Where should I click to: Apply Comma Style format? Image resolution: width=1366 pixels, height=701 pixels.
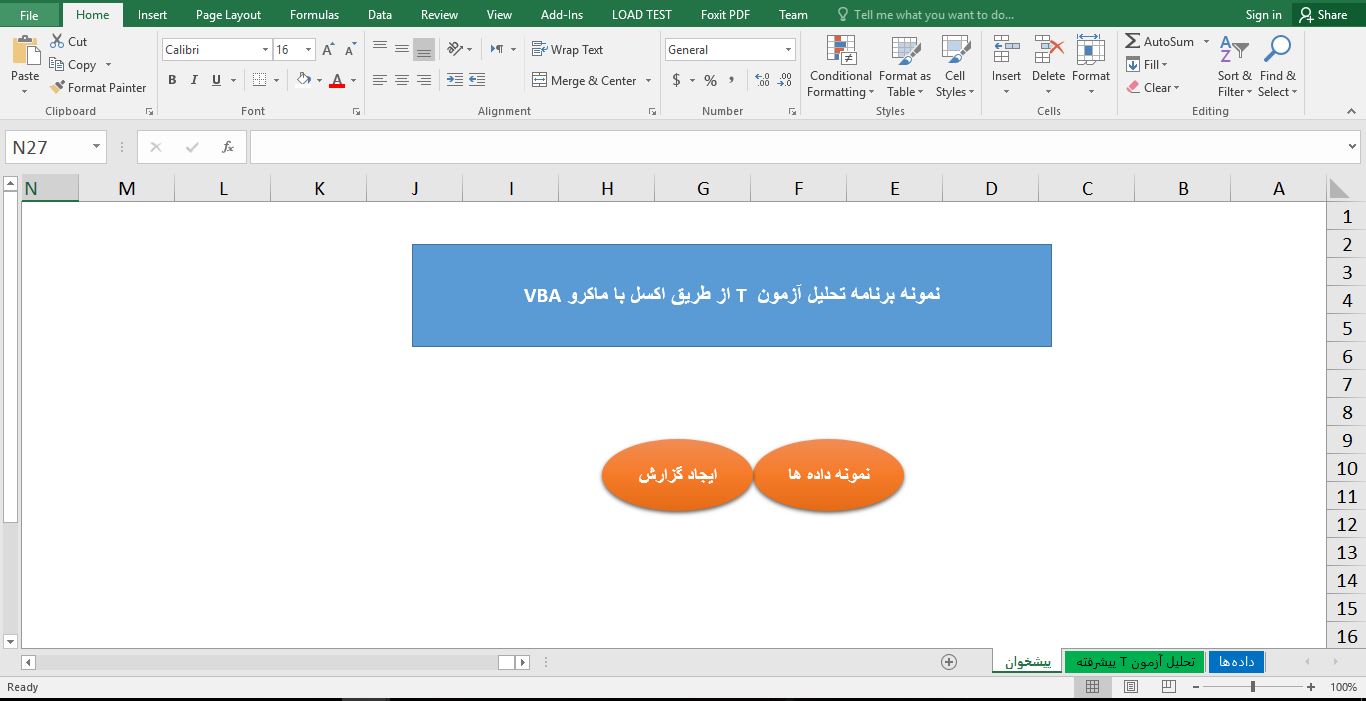(732, 80)
